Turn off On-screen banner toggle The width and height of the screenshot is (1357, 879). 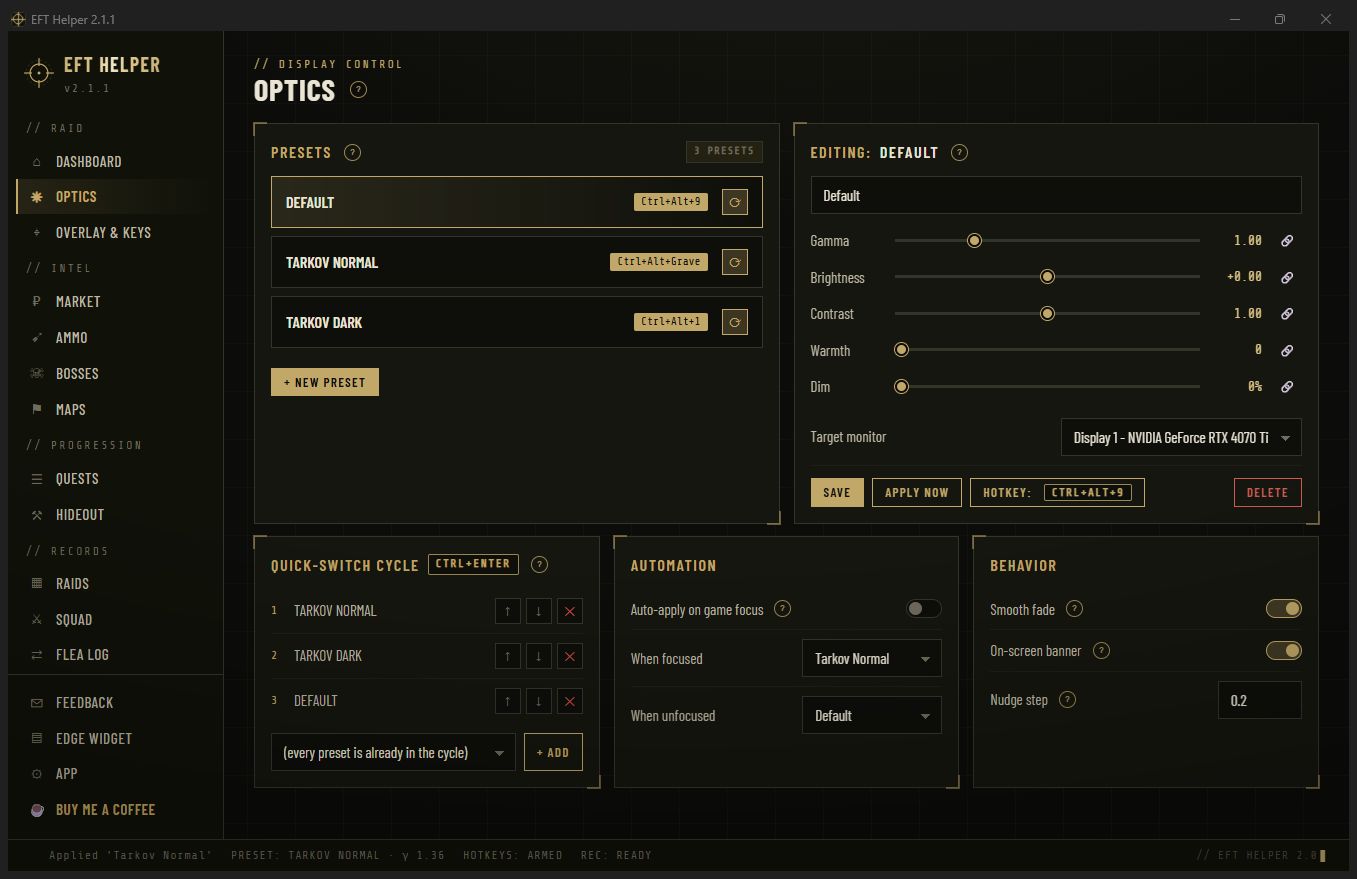coord(1283,651)
